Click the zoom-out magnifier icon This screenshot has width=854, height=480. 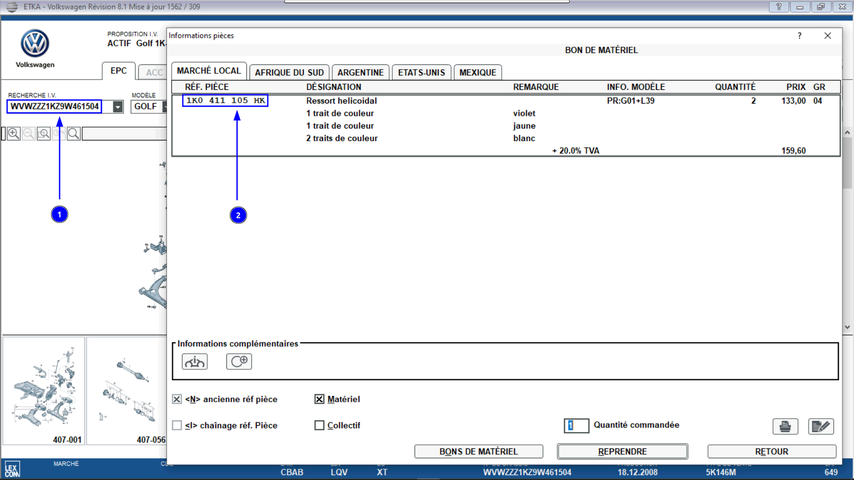click(29, 133)
